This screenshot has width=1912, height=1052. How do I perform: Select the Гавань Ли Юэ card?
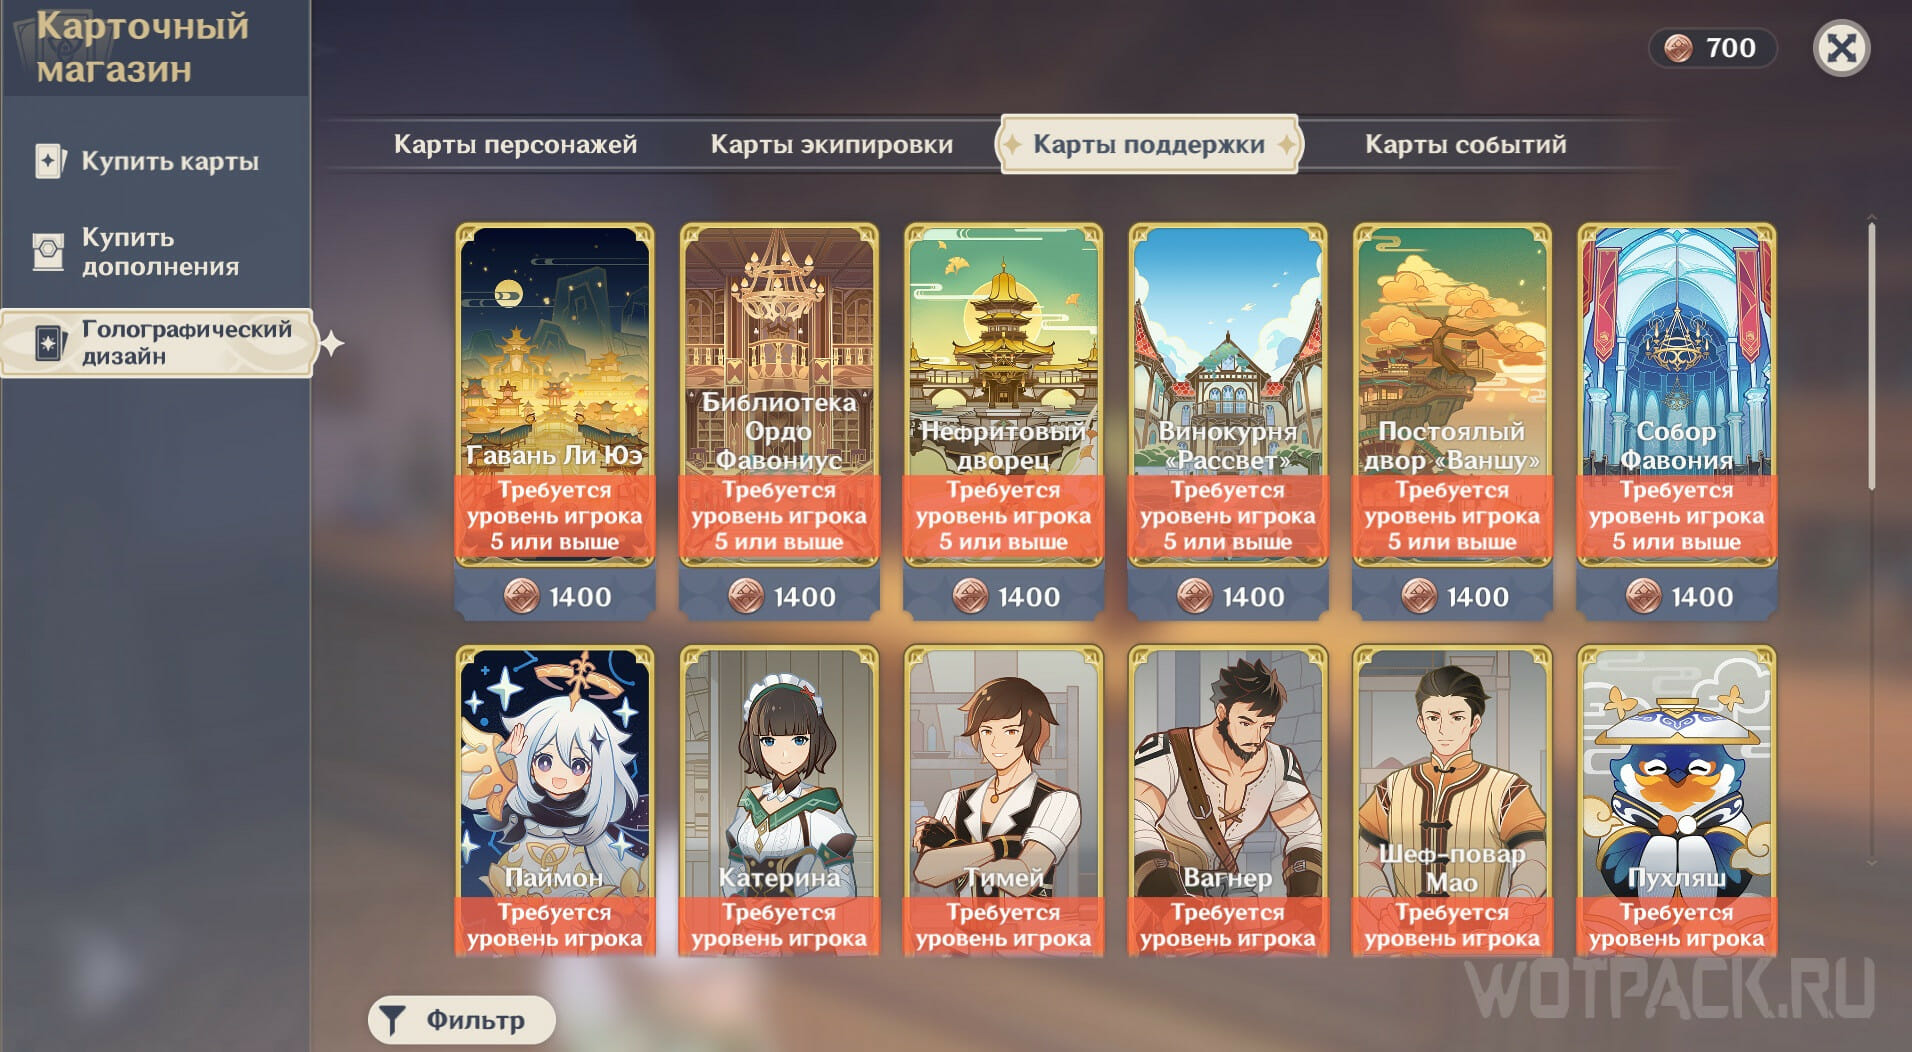pos(554,395)
